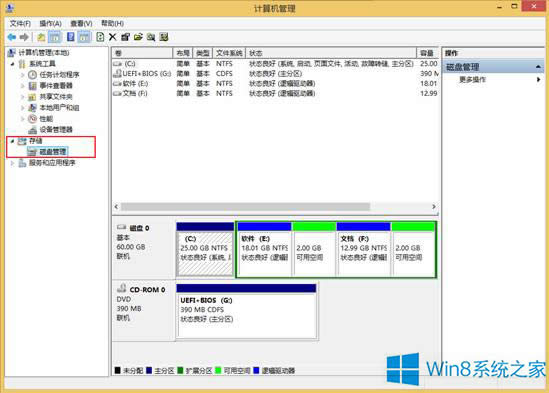Select 磁盘管理 in the tree

53,151
